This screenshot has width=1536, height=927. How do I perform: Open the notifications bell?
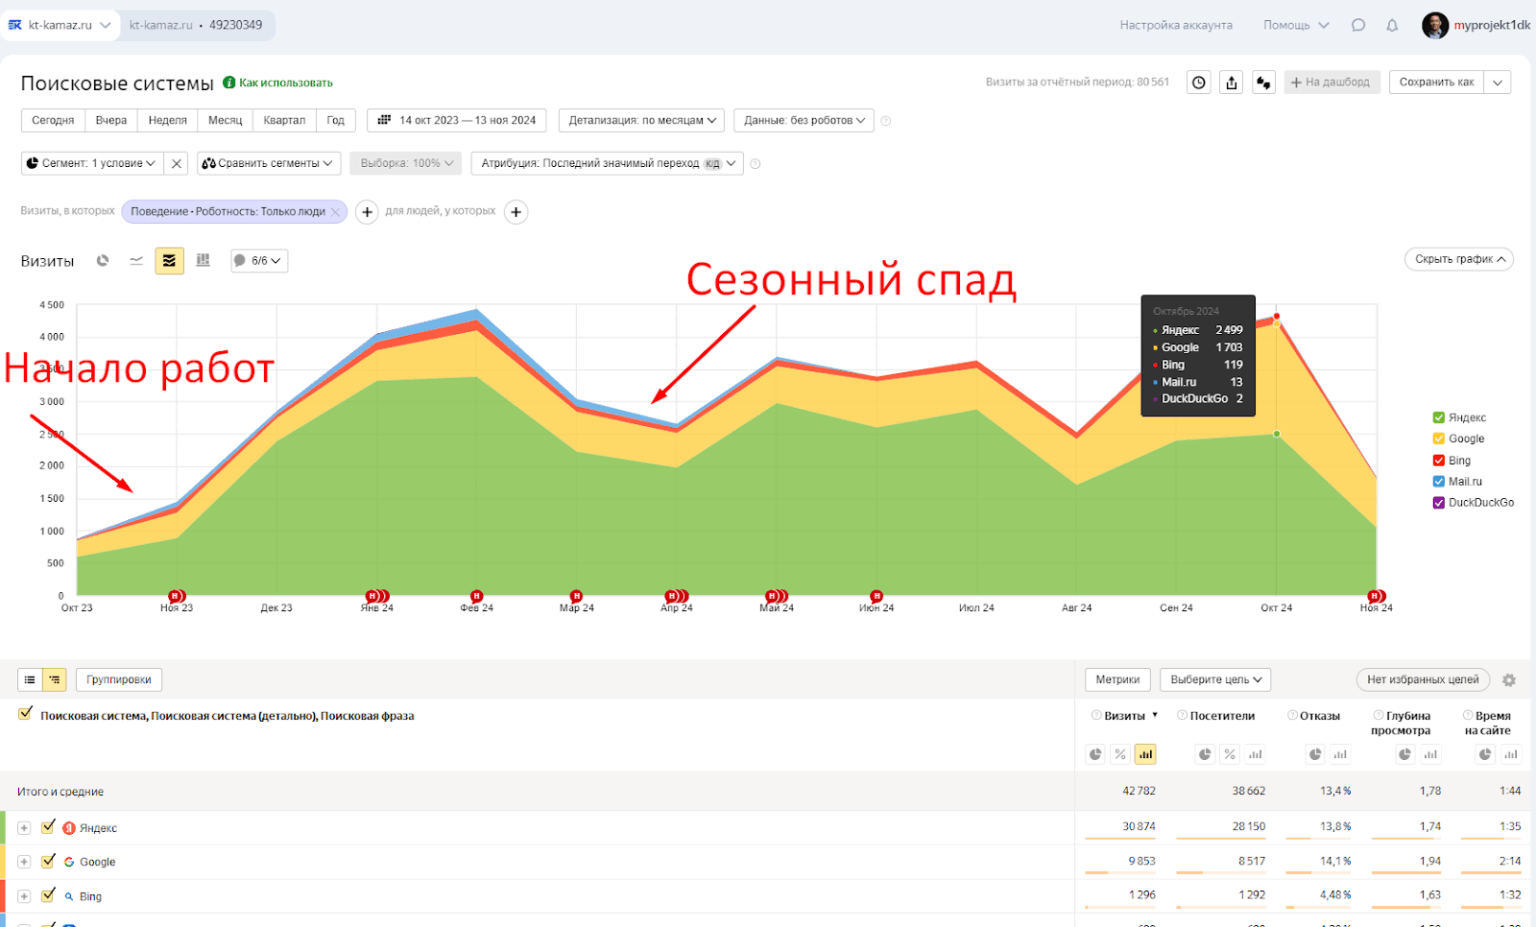coord(1392,25)
